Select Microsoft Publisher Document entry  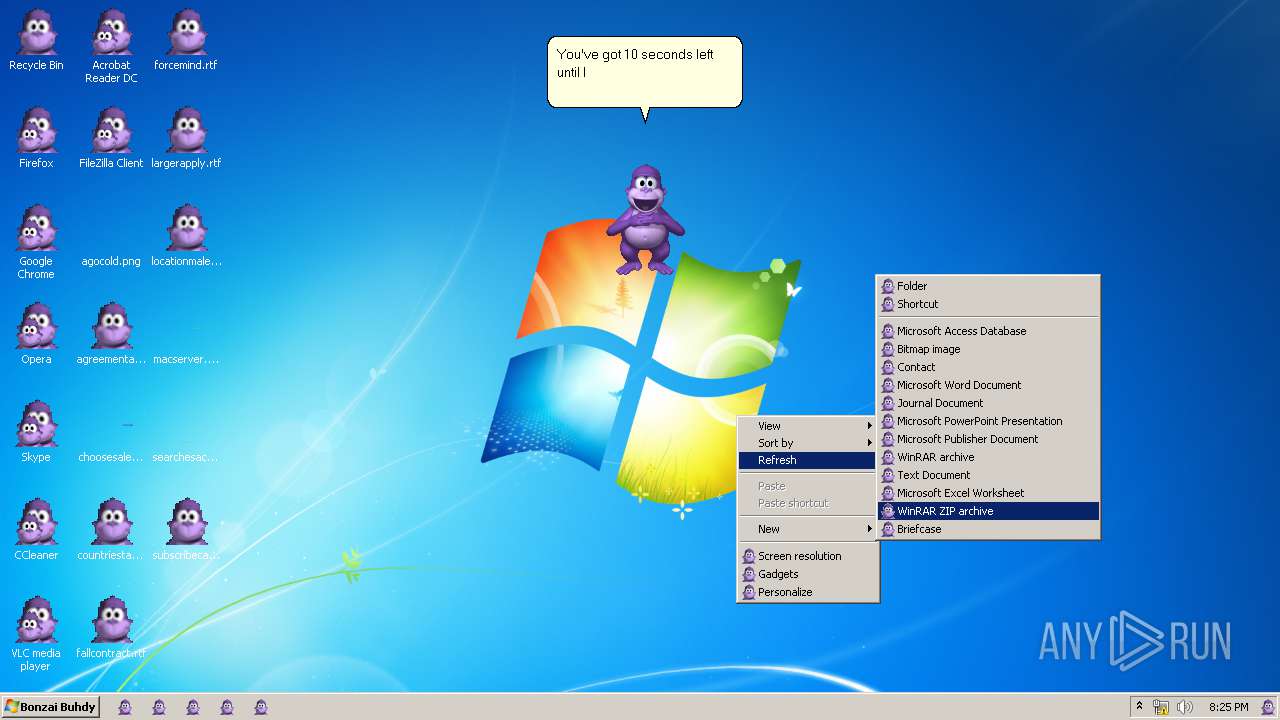click(988, 439)
